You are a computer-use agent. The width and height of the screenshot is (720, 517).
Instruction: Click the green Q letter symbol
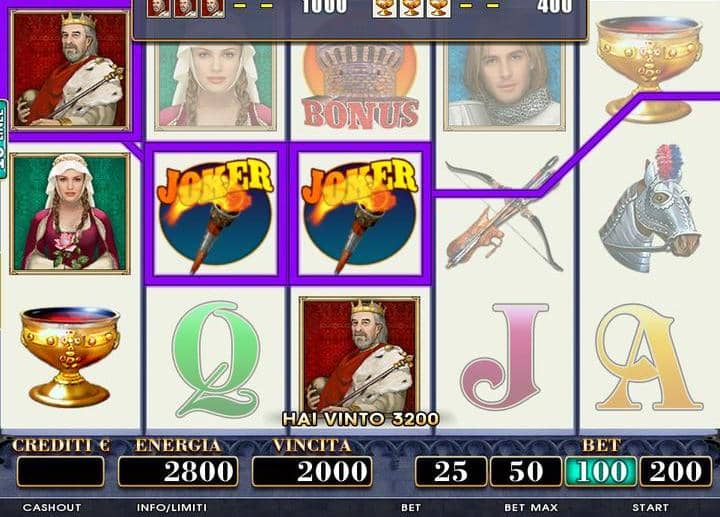click(x=215, y=357)
